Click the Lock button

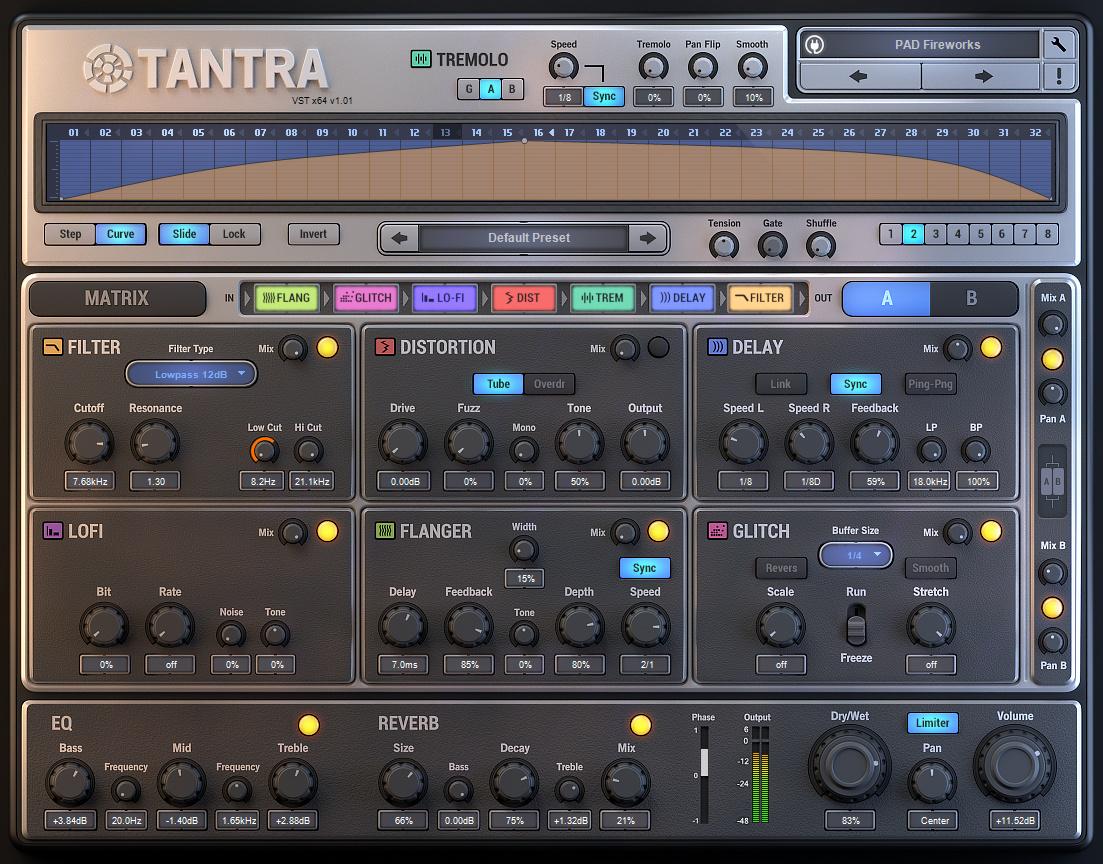point(234,234)
